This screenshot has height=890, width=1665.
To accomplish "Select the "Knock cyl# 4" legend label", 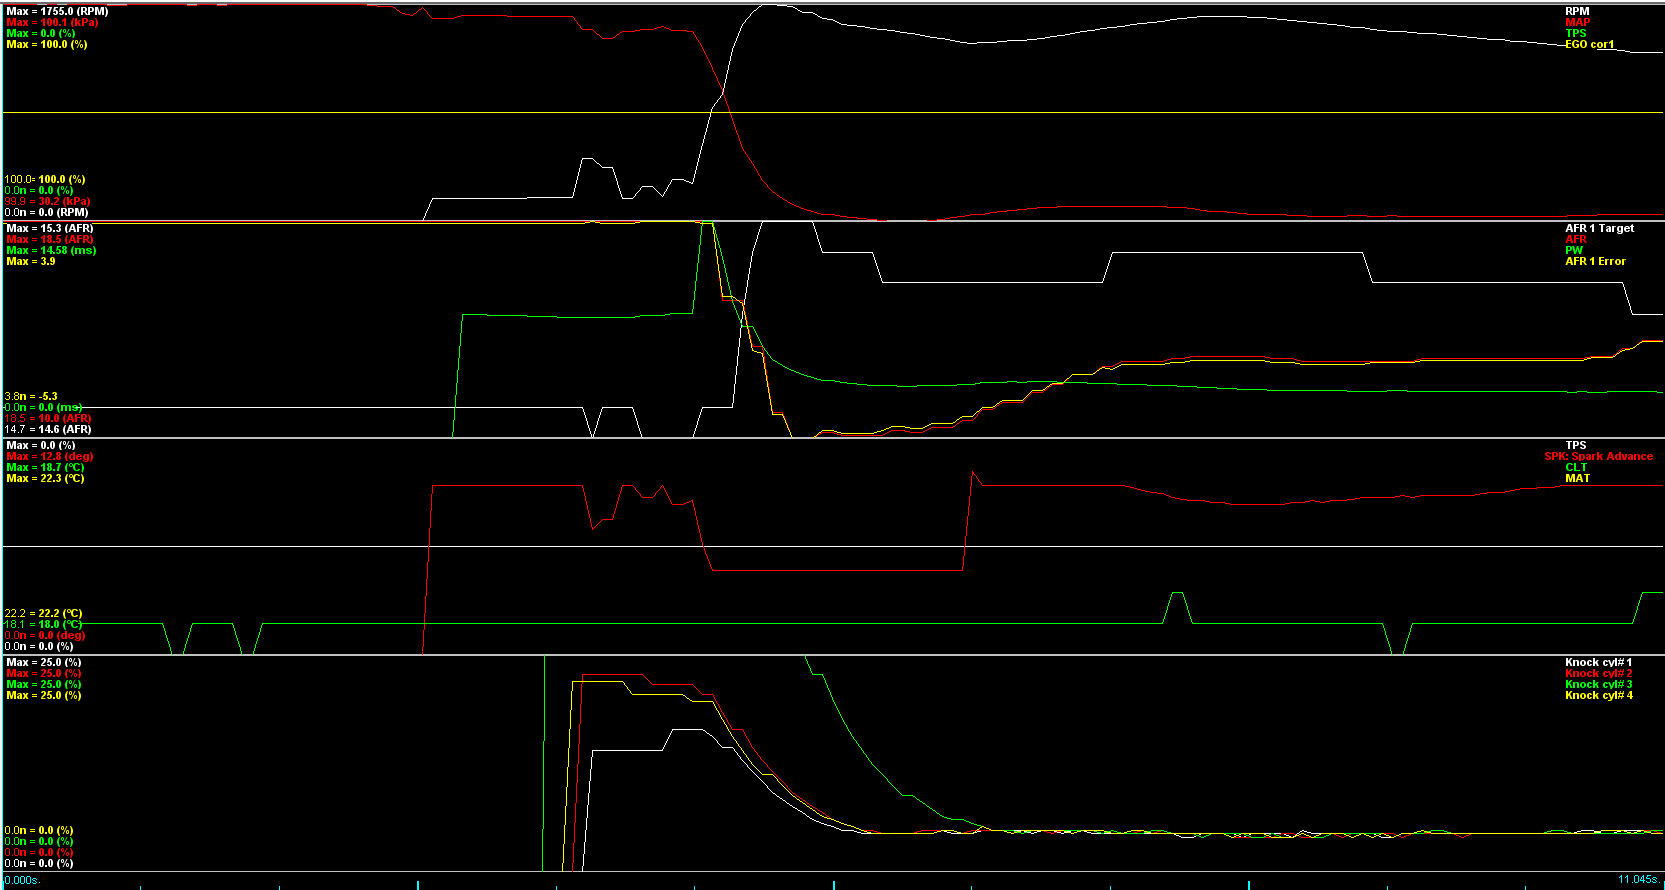I will coord(1599,696).
